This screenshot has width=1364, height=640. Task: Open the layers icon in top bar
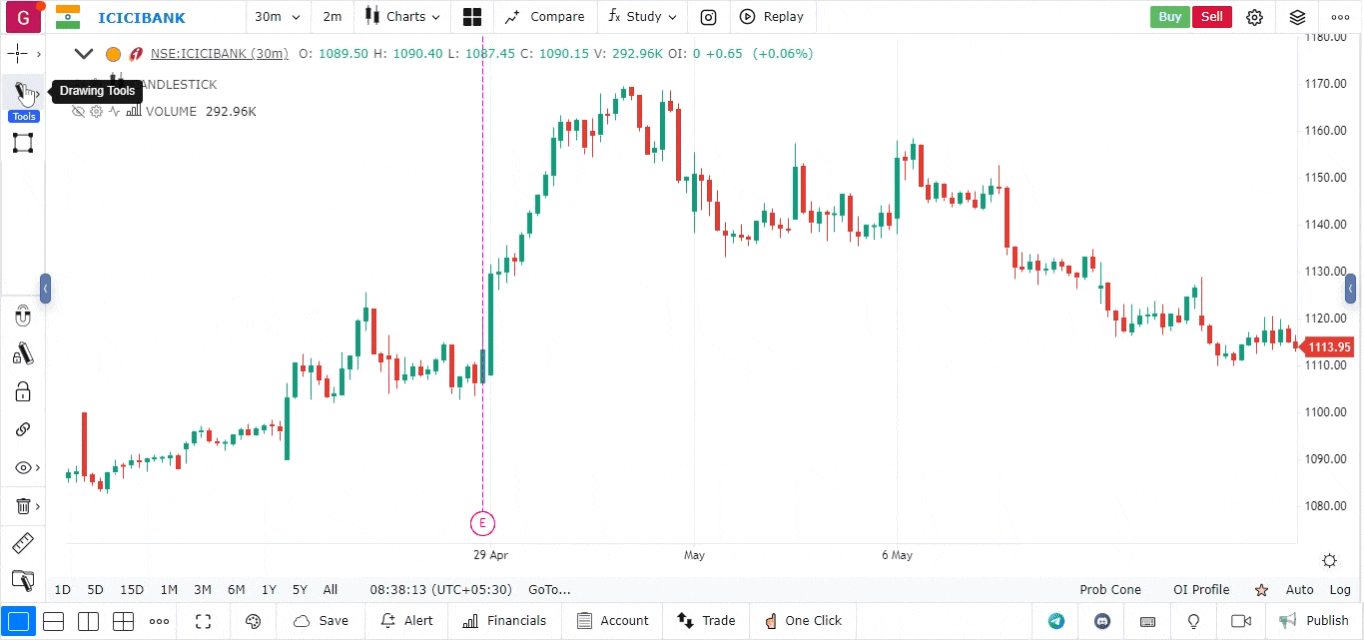coord(1297,17)
